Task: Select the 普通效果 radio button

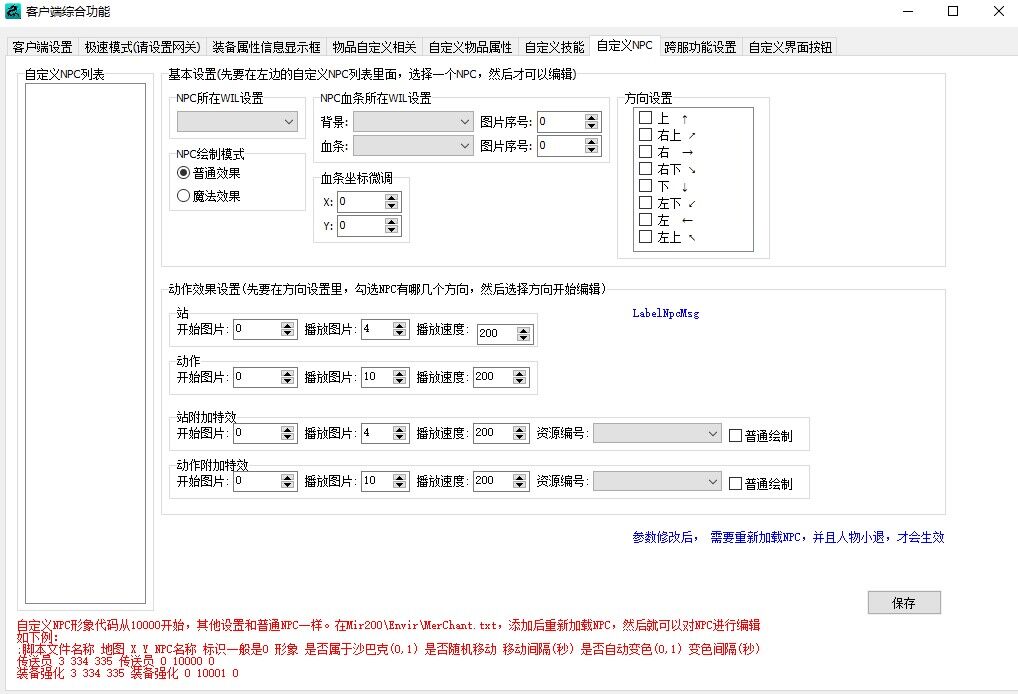Action: tap(208, 173)
